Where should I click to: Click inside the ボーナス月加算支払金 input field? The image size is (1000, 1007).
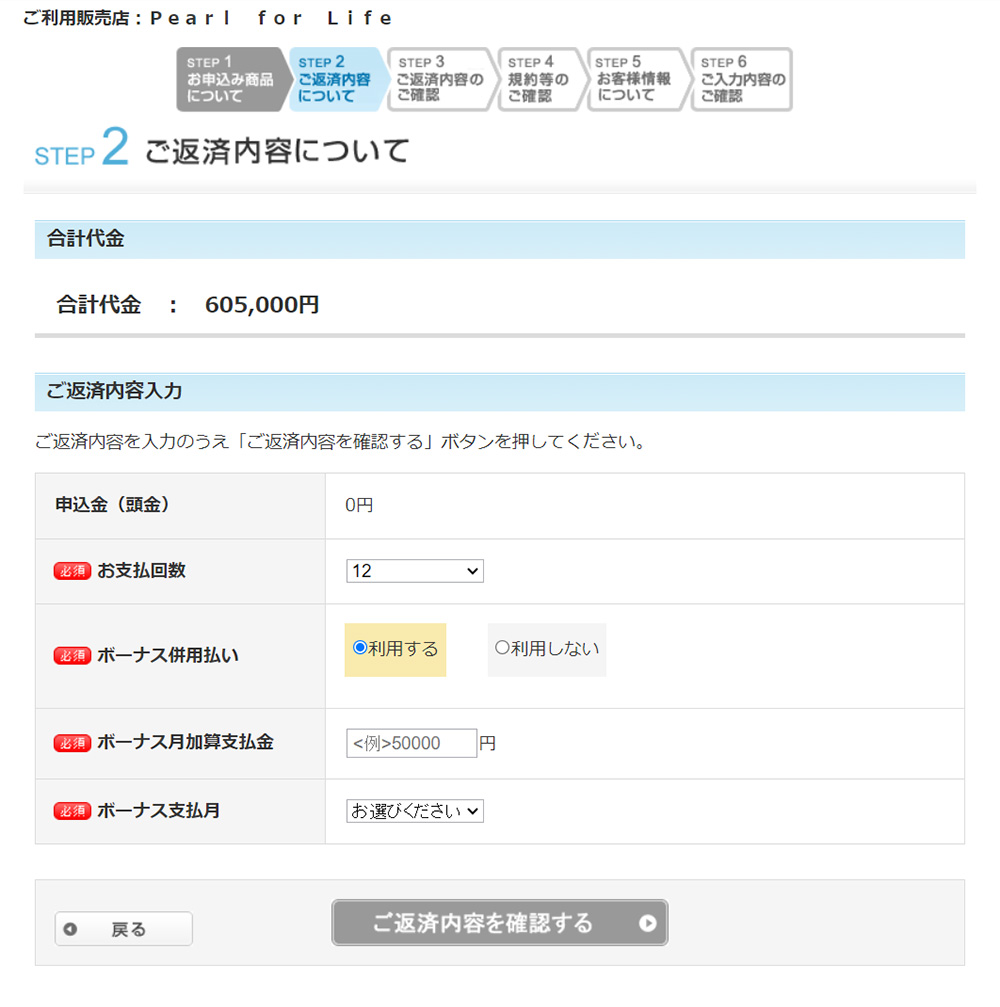click(x=410, y=742)
